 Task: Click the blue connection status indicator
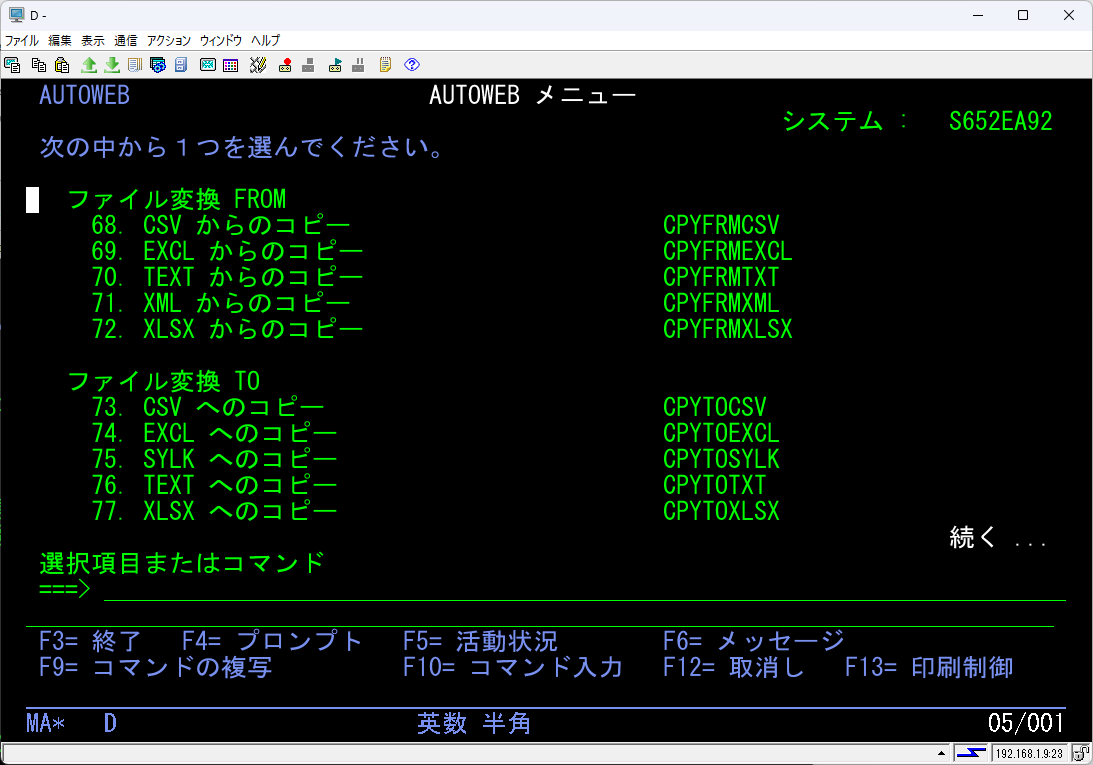971,753
